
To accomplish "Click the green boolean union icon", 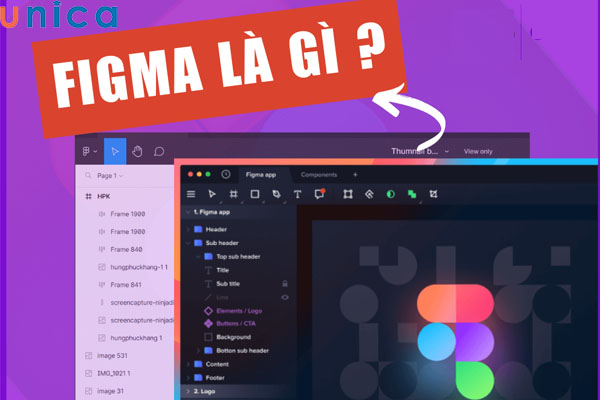I will 412,194.
